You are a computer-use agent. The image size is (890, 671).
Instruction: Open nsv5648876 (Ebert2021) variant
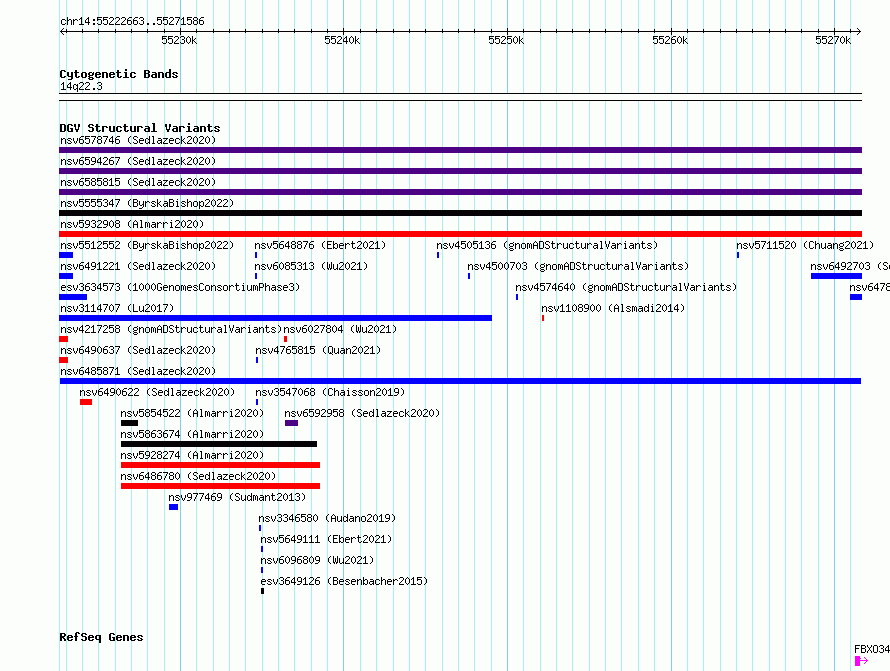(x=320, y=245)
